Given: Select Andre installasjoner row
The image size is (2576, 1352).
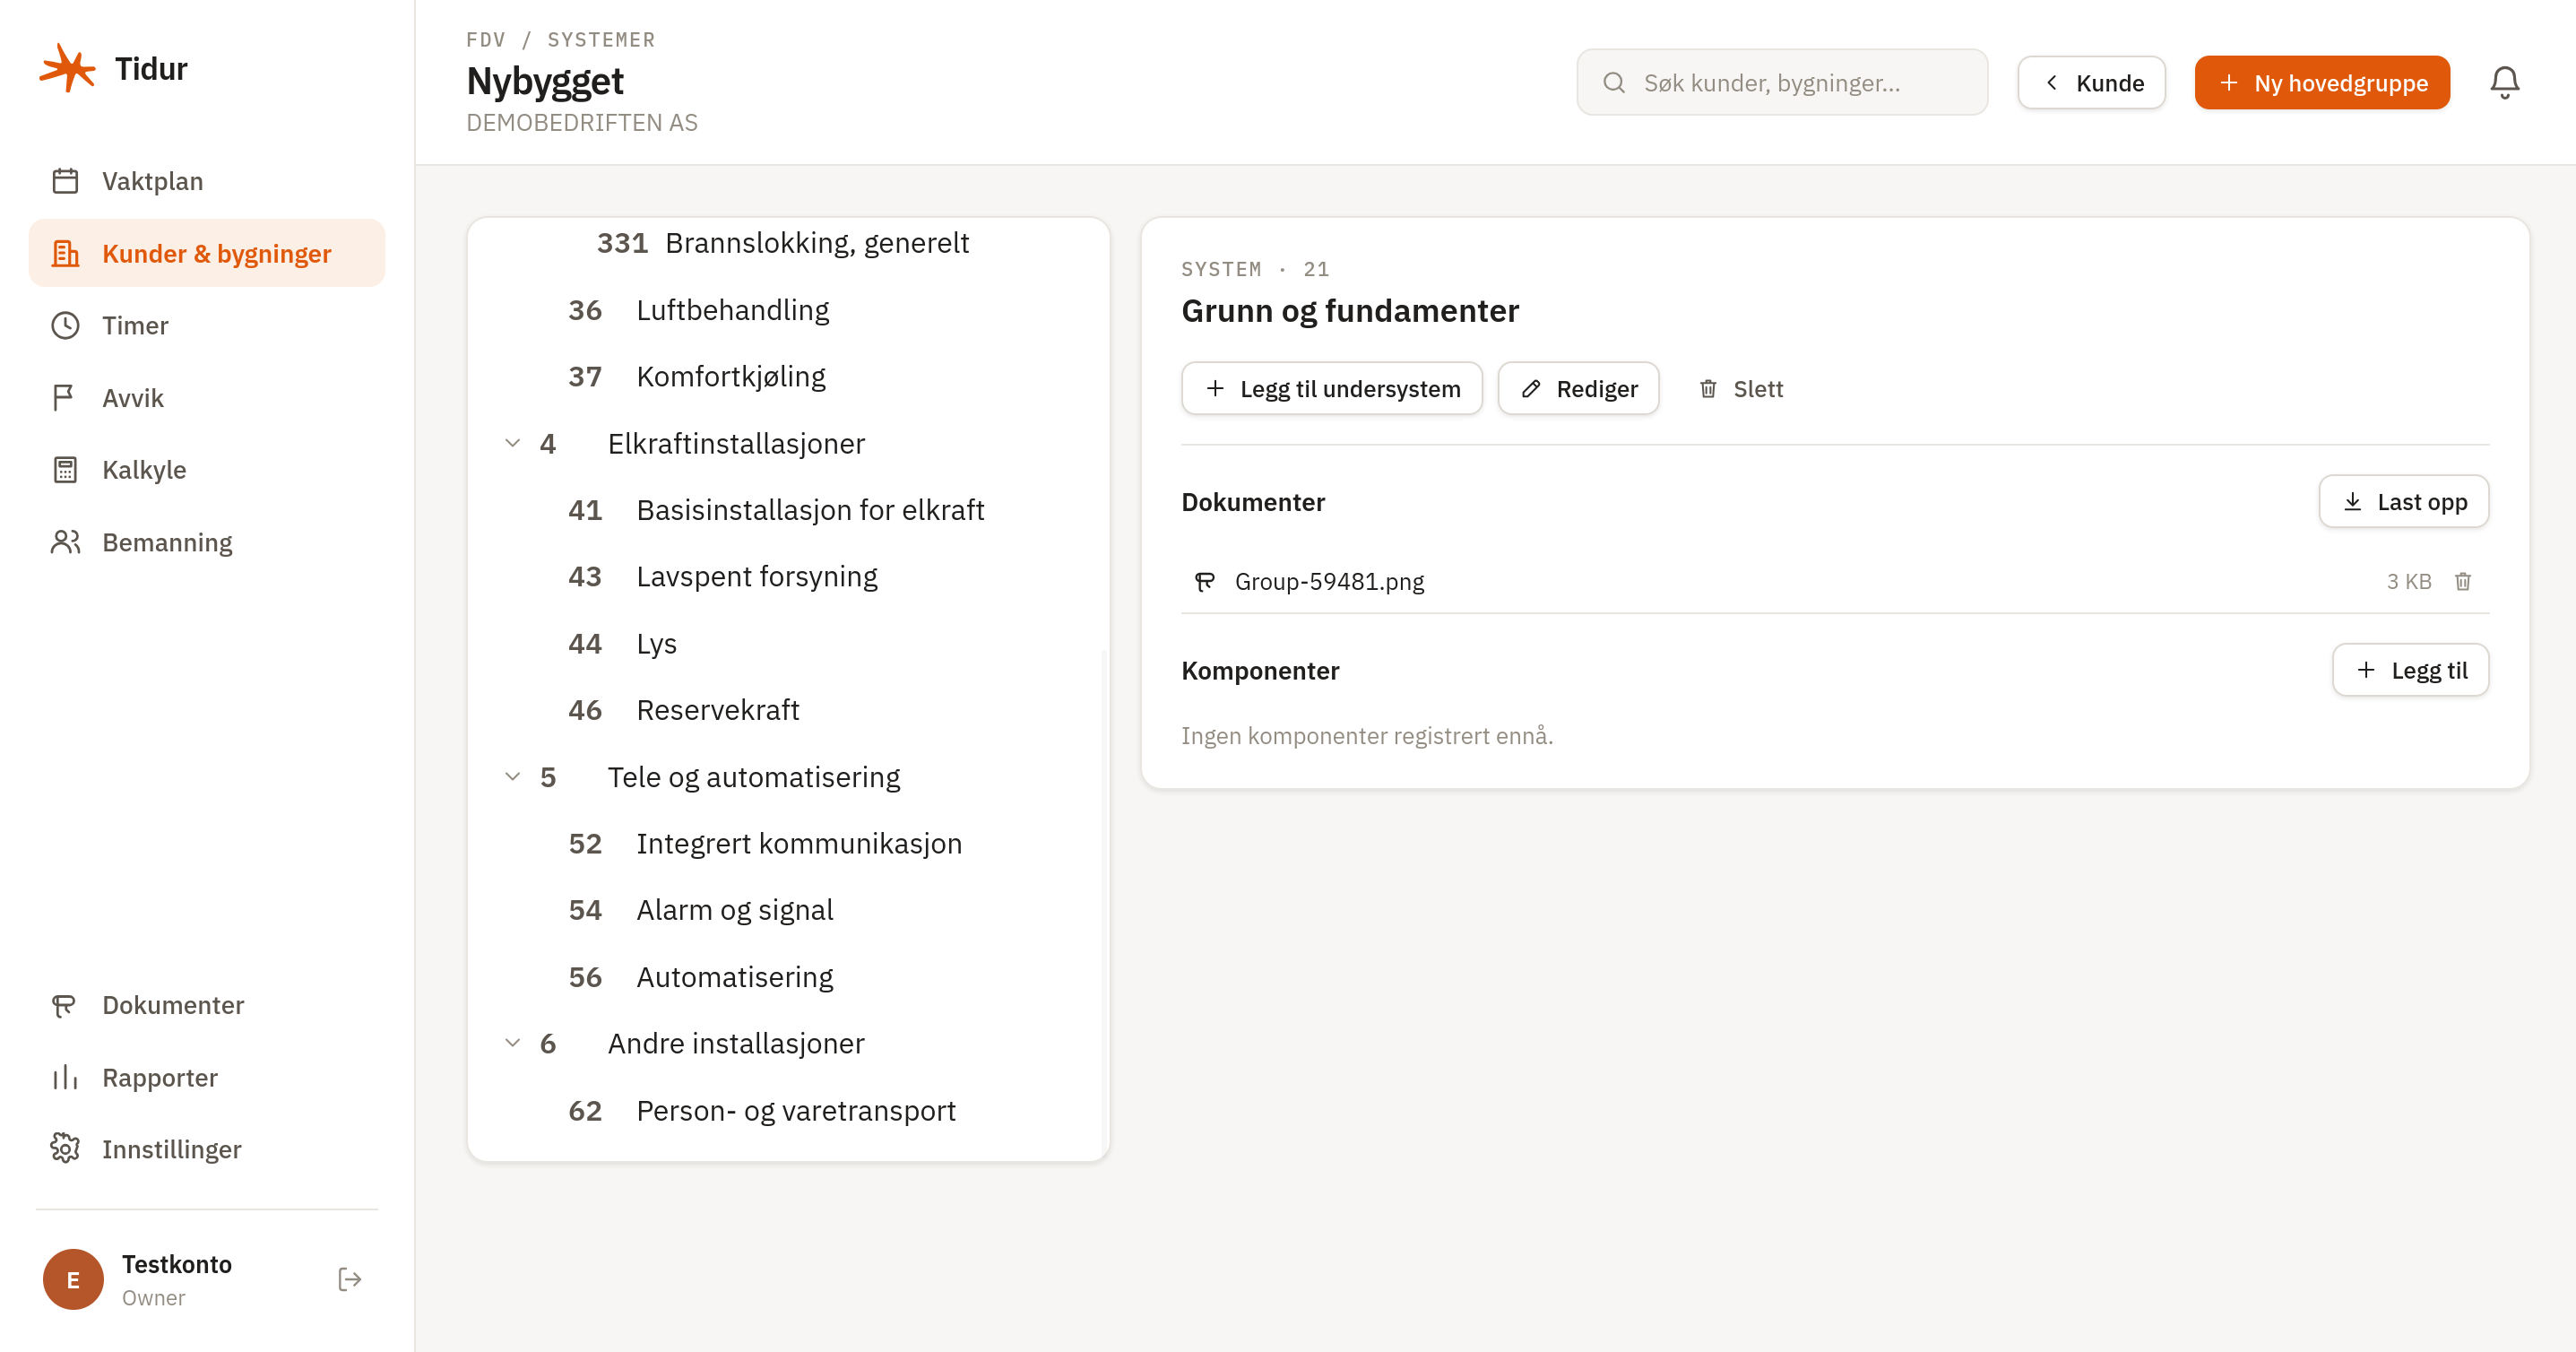Looking at the screenshot, I should (x=788, y=1043).
